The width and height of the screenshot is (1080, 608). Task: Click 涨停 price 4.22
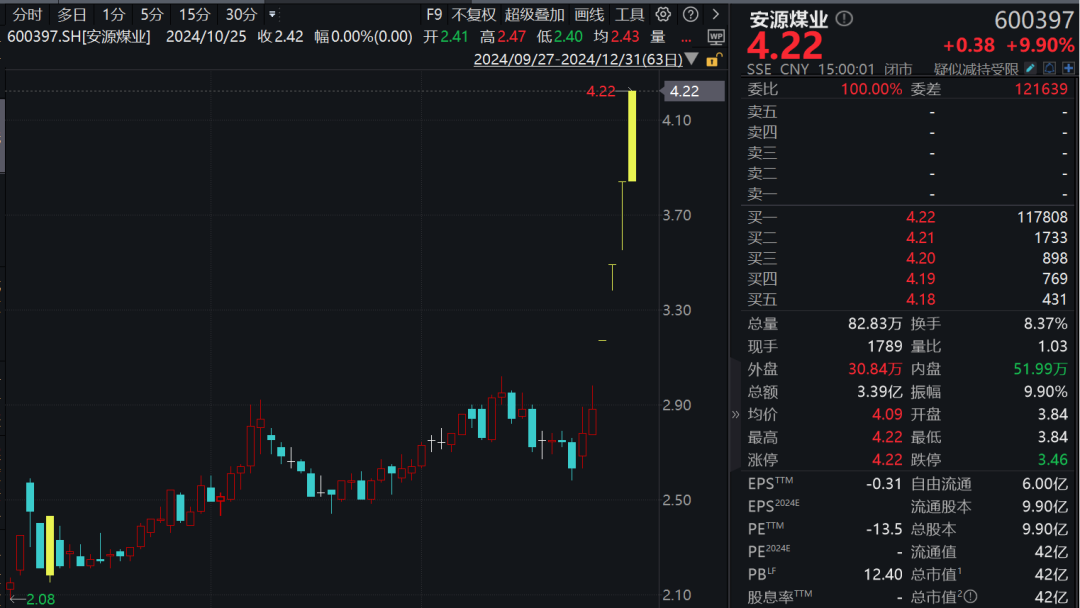887,460
